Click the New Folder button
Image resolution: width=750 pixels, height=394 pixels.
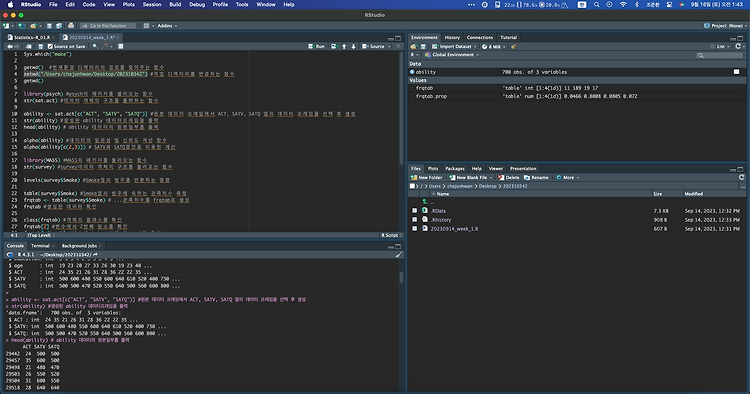427,177
